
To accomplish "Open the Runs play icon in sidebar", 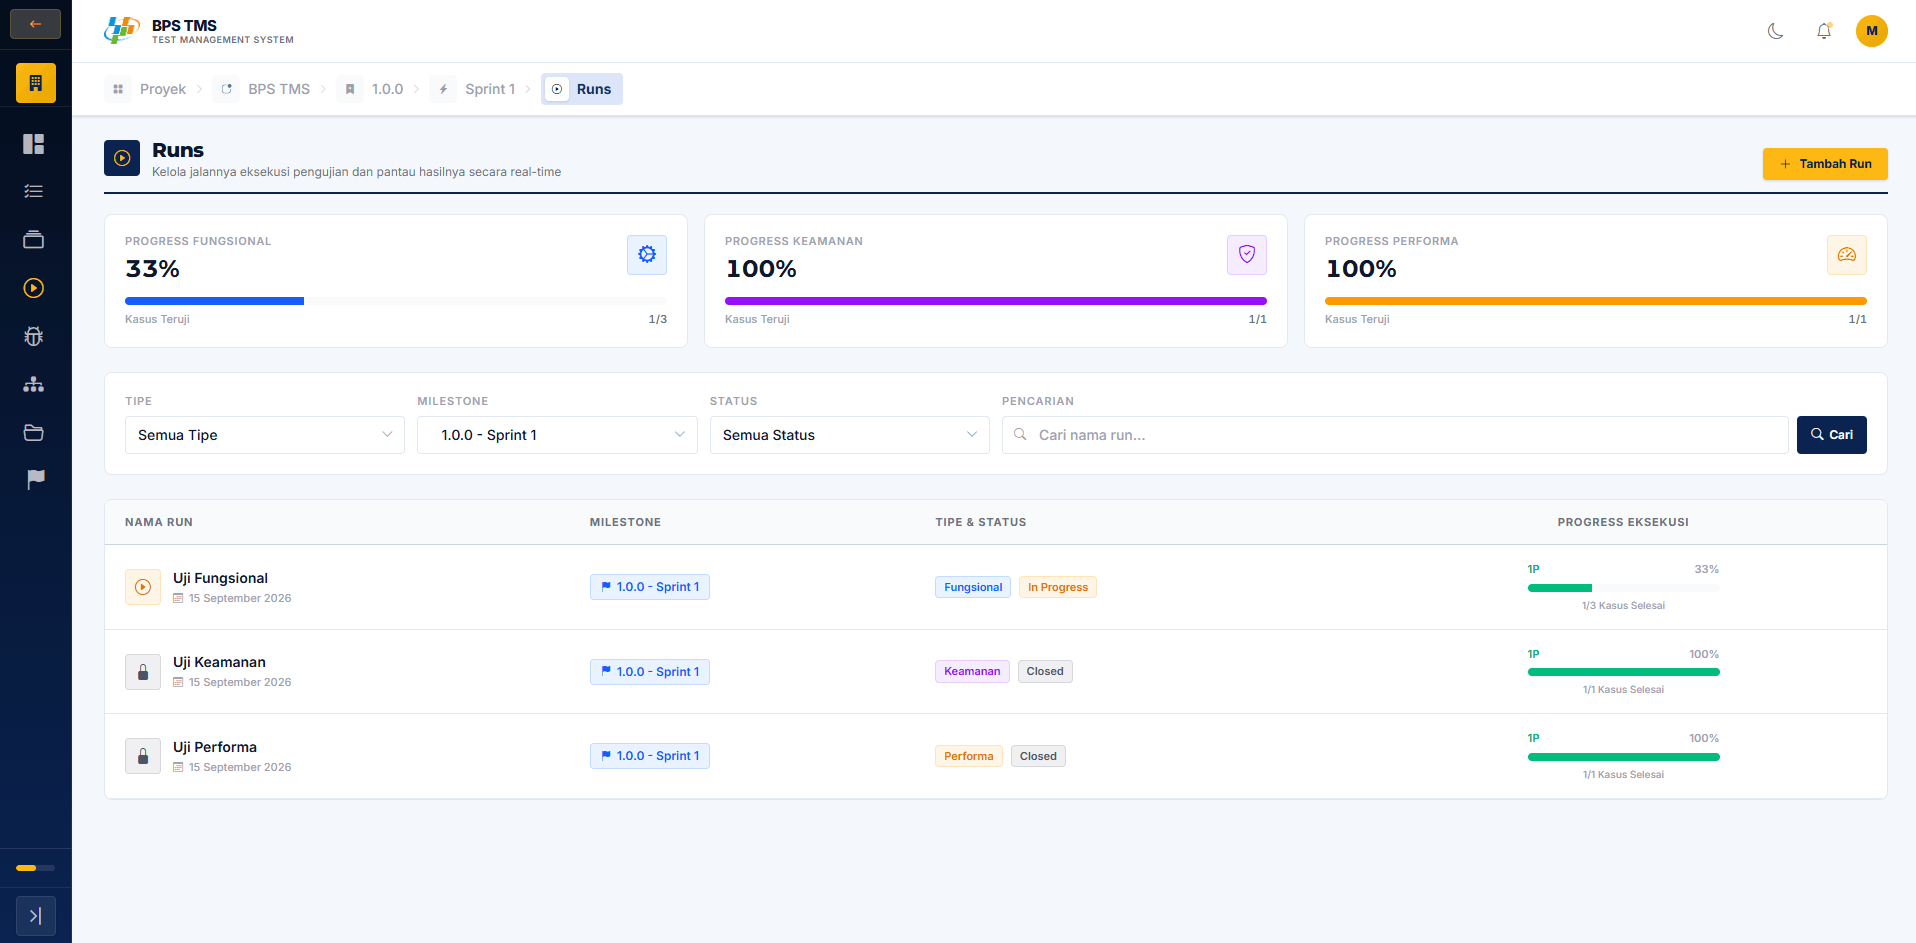I will click(34, 288).
